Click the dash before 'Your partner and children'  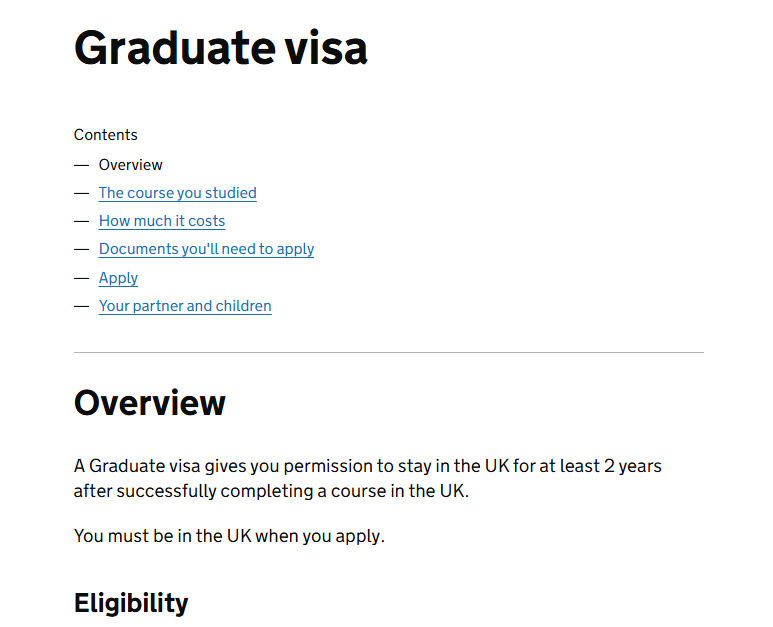point(81,306)
